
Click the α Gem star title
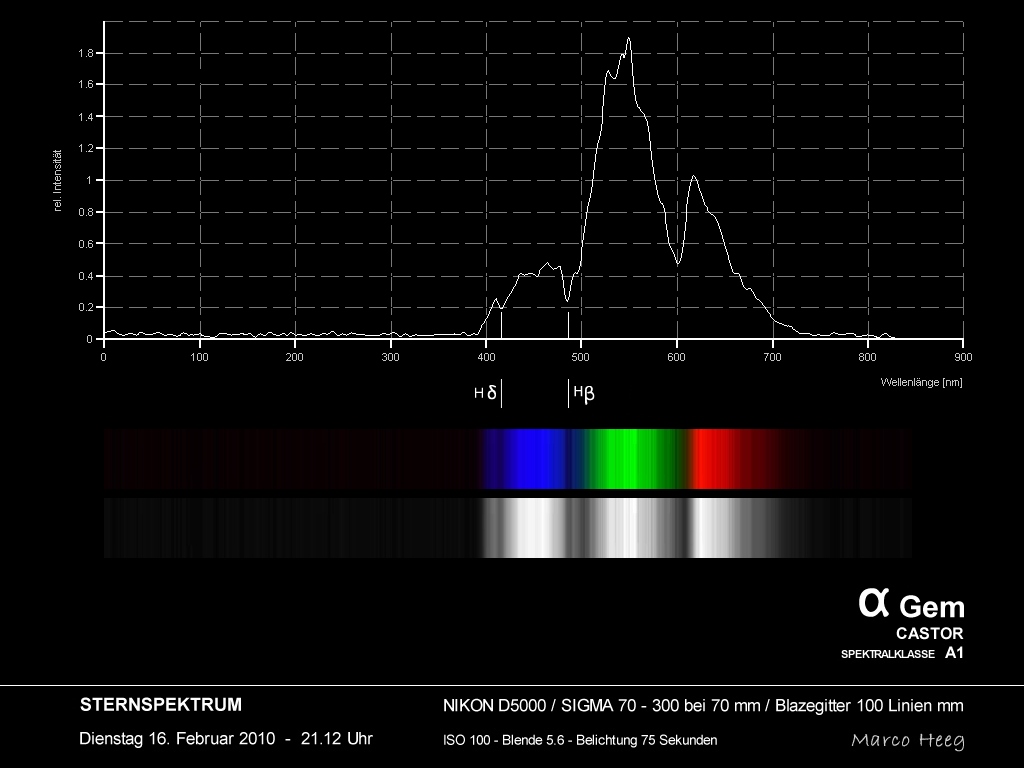(911, 604)
